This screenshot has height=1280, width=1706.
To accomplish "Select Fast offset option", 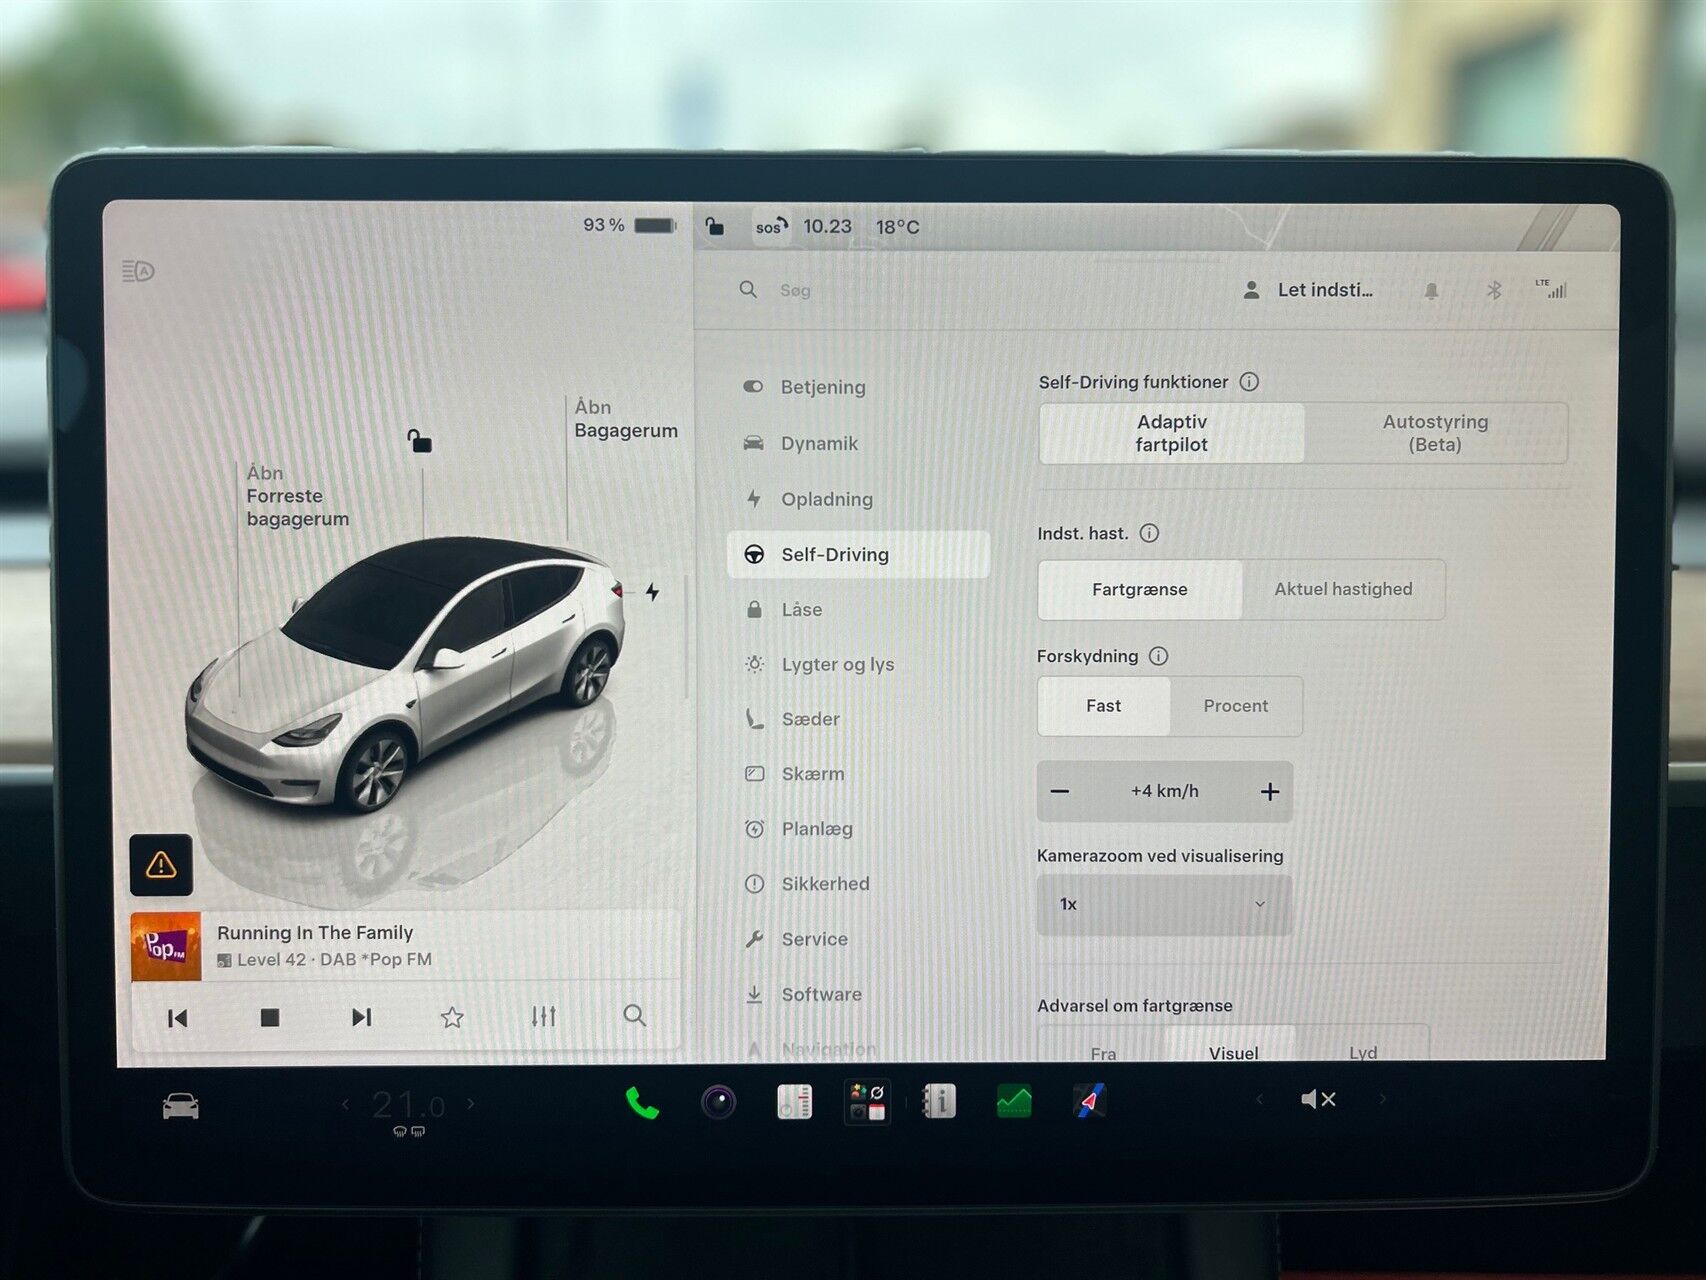I will click(x=1104, y=706).
